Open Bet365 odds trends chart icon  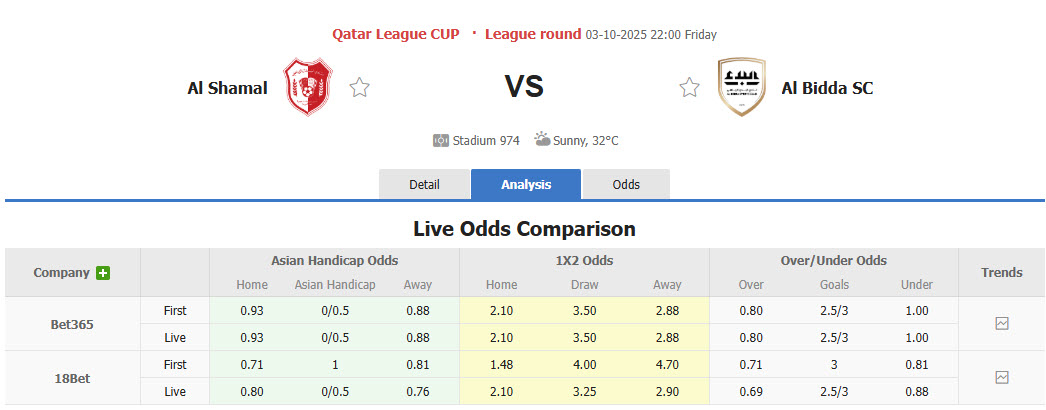1002,324
